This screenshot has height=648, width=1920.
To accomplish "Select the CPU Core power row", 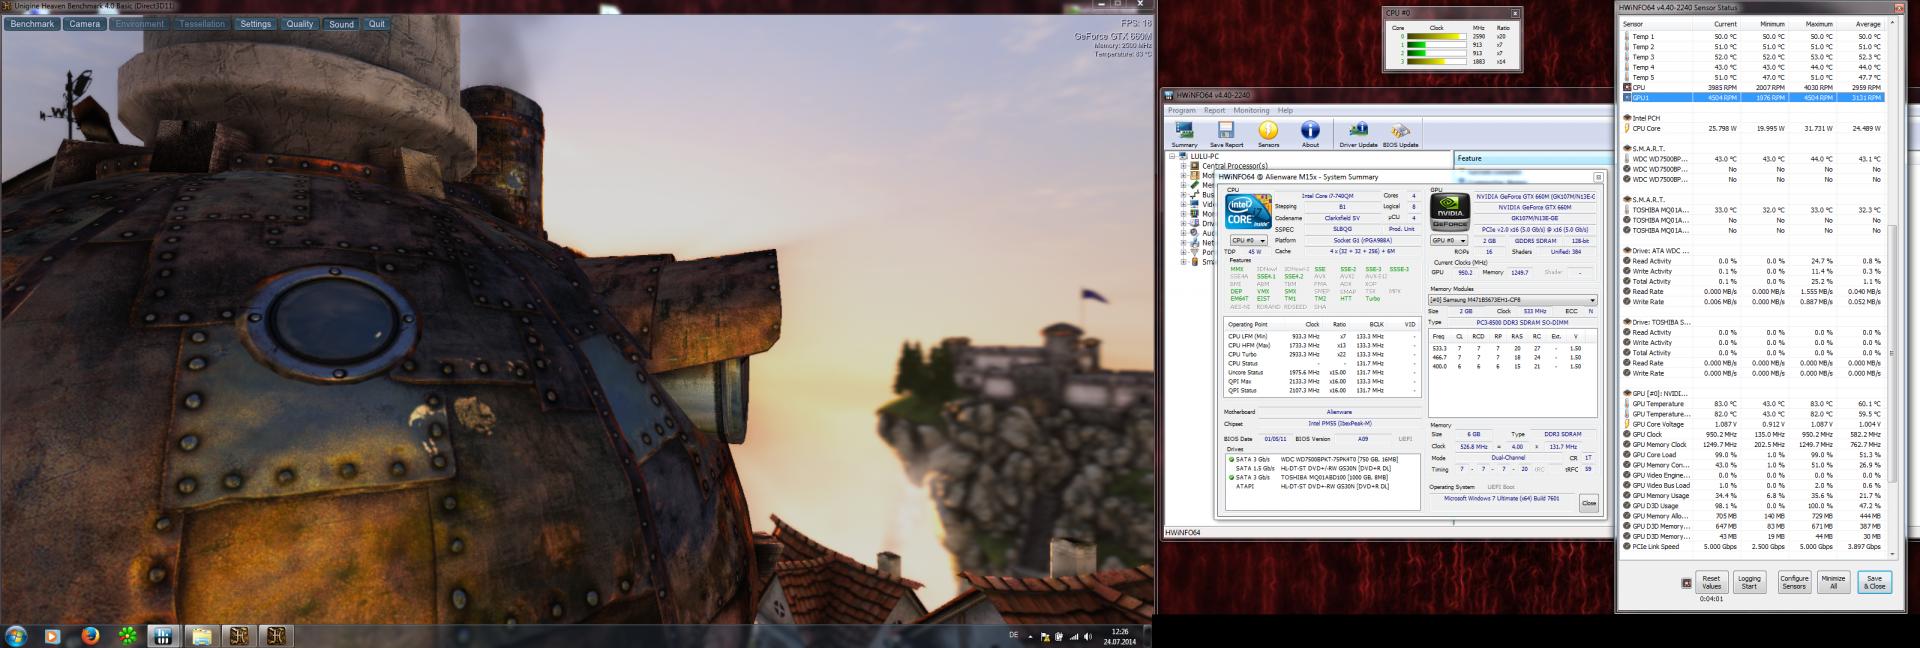I will [1752, 128].
